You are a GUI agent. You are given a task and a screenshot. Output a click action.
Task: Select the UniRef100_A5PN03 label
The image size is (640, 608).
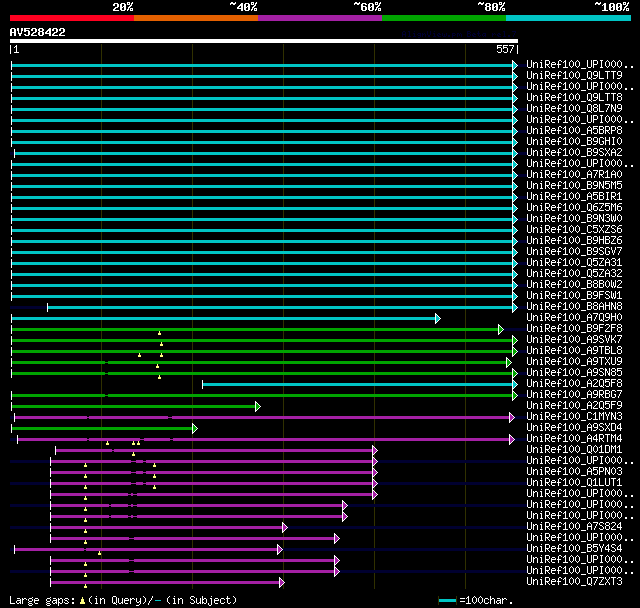574,472
